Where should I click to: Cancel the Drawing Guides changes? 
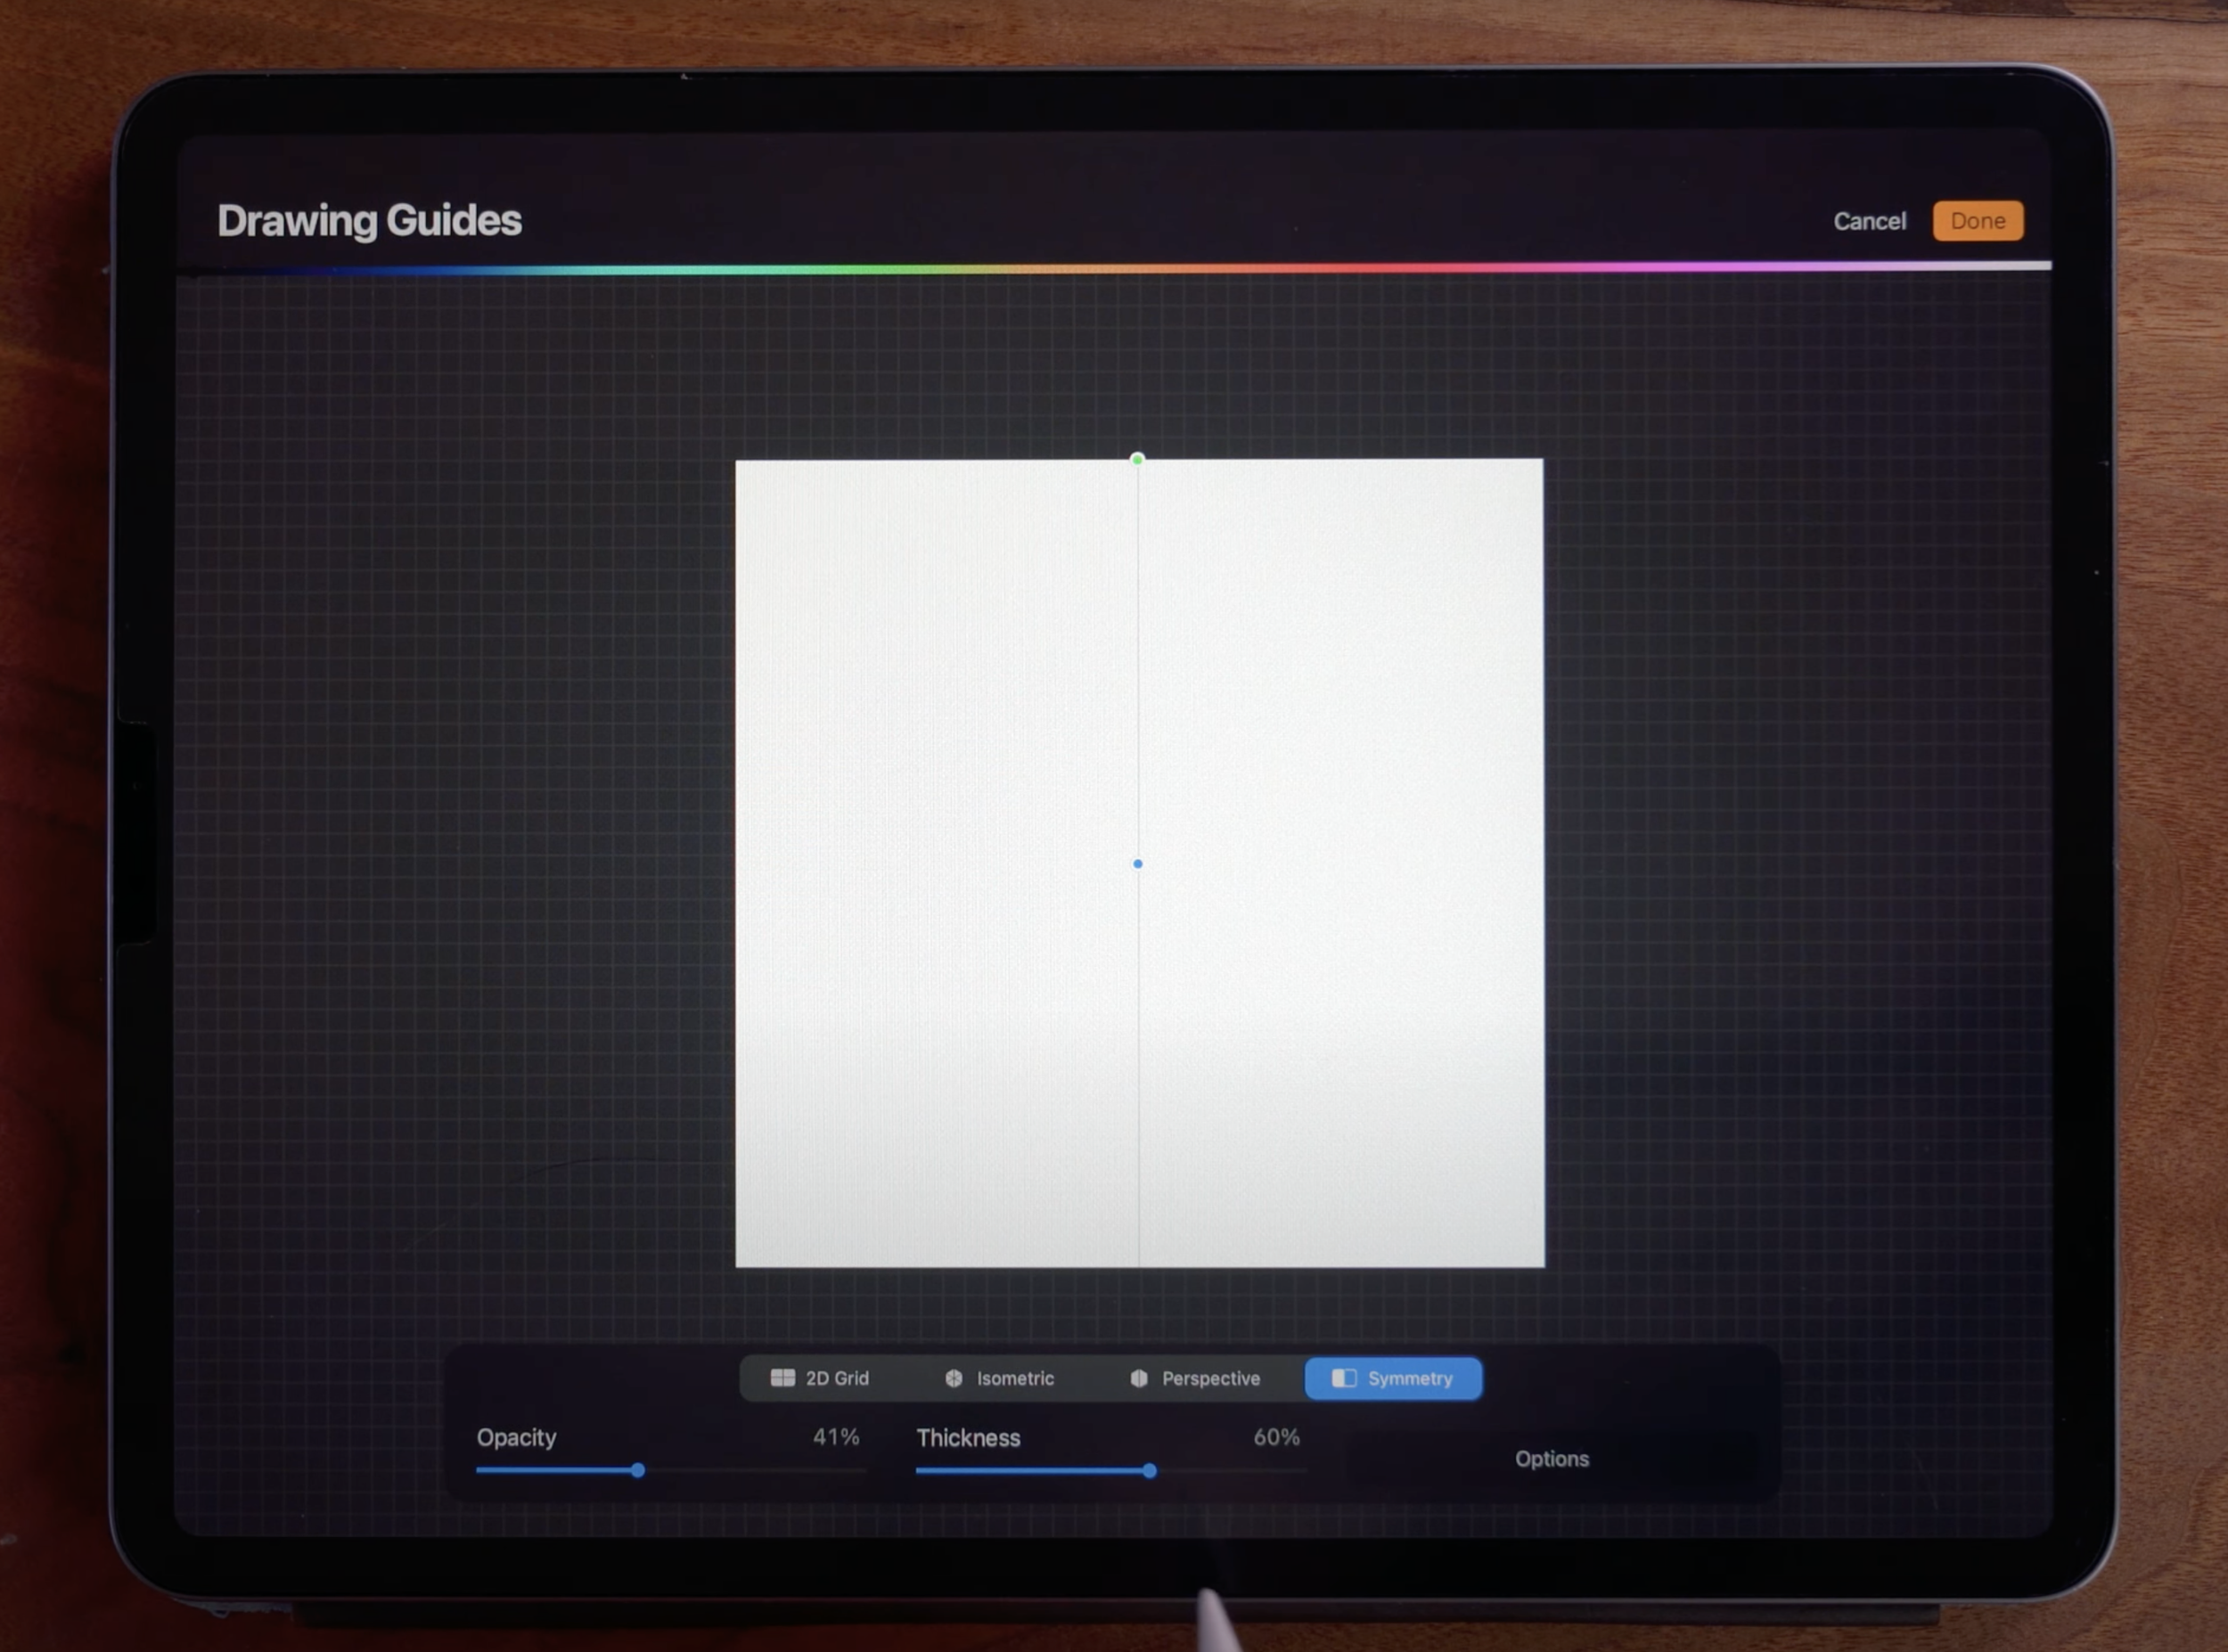tap(1869, 221)
